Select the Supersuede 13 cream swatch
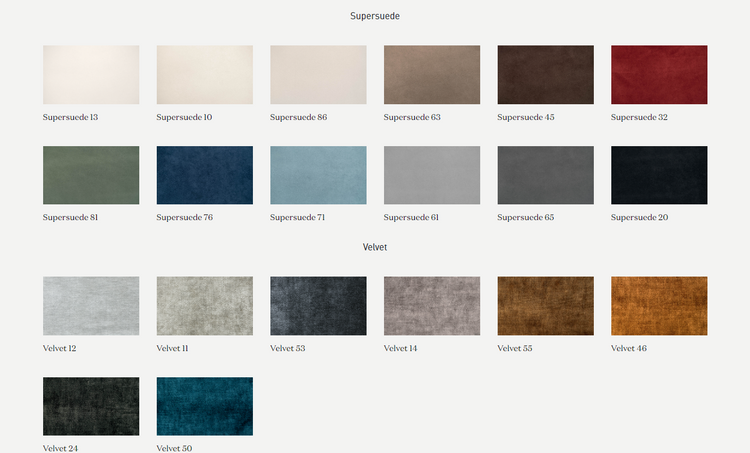750x453 pixels. [91, 74]
